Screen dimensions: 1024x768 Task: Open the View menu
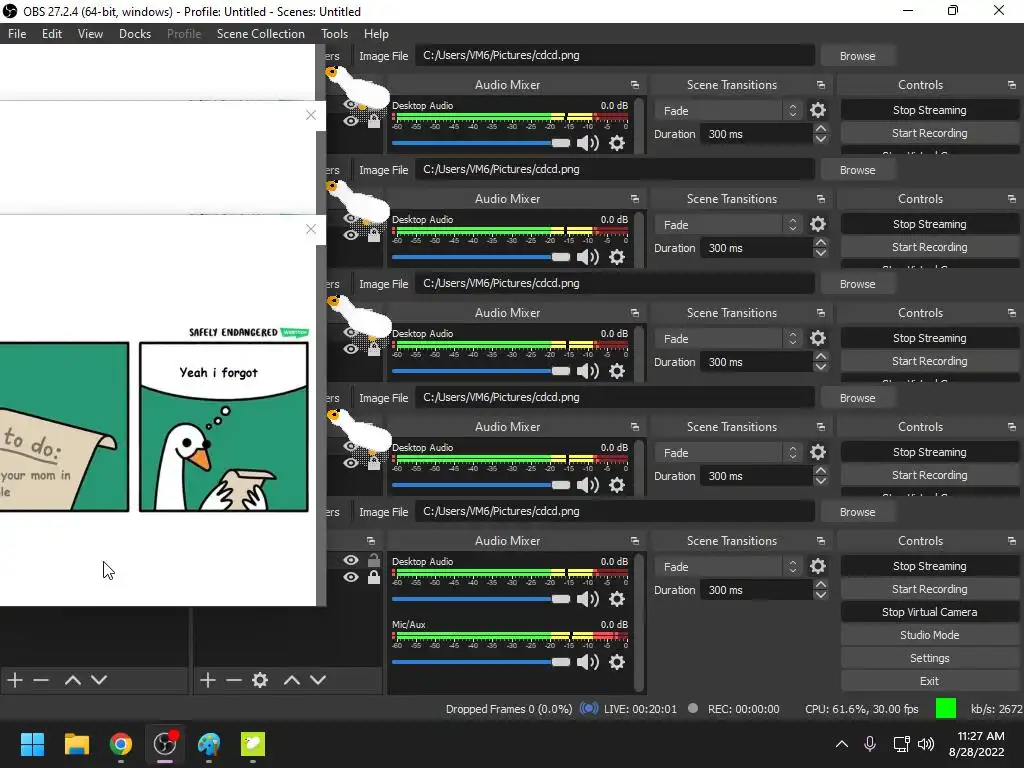point(90,34)
